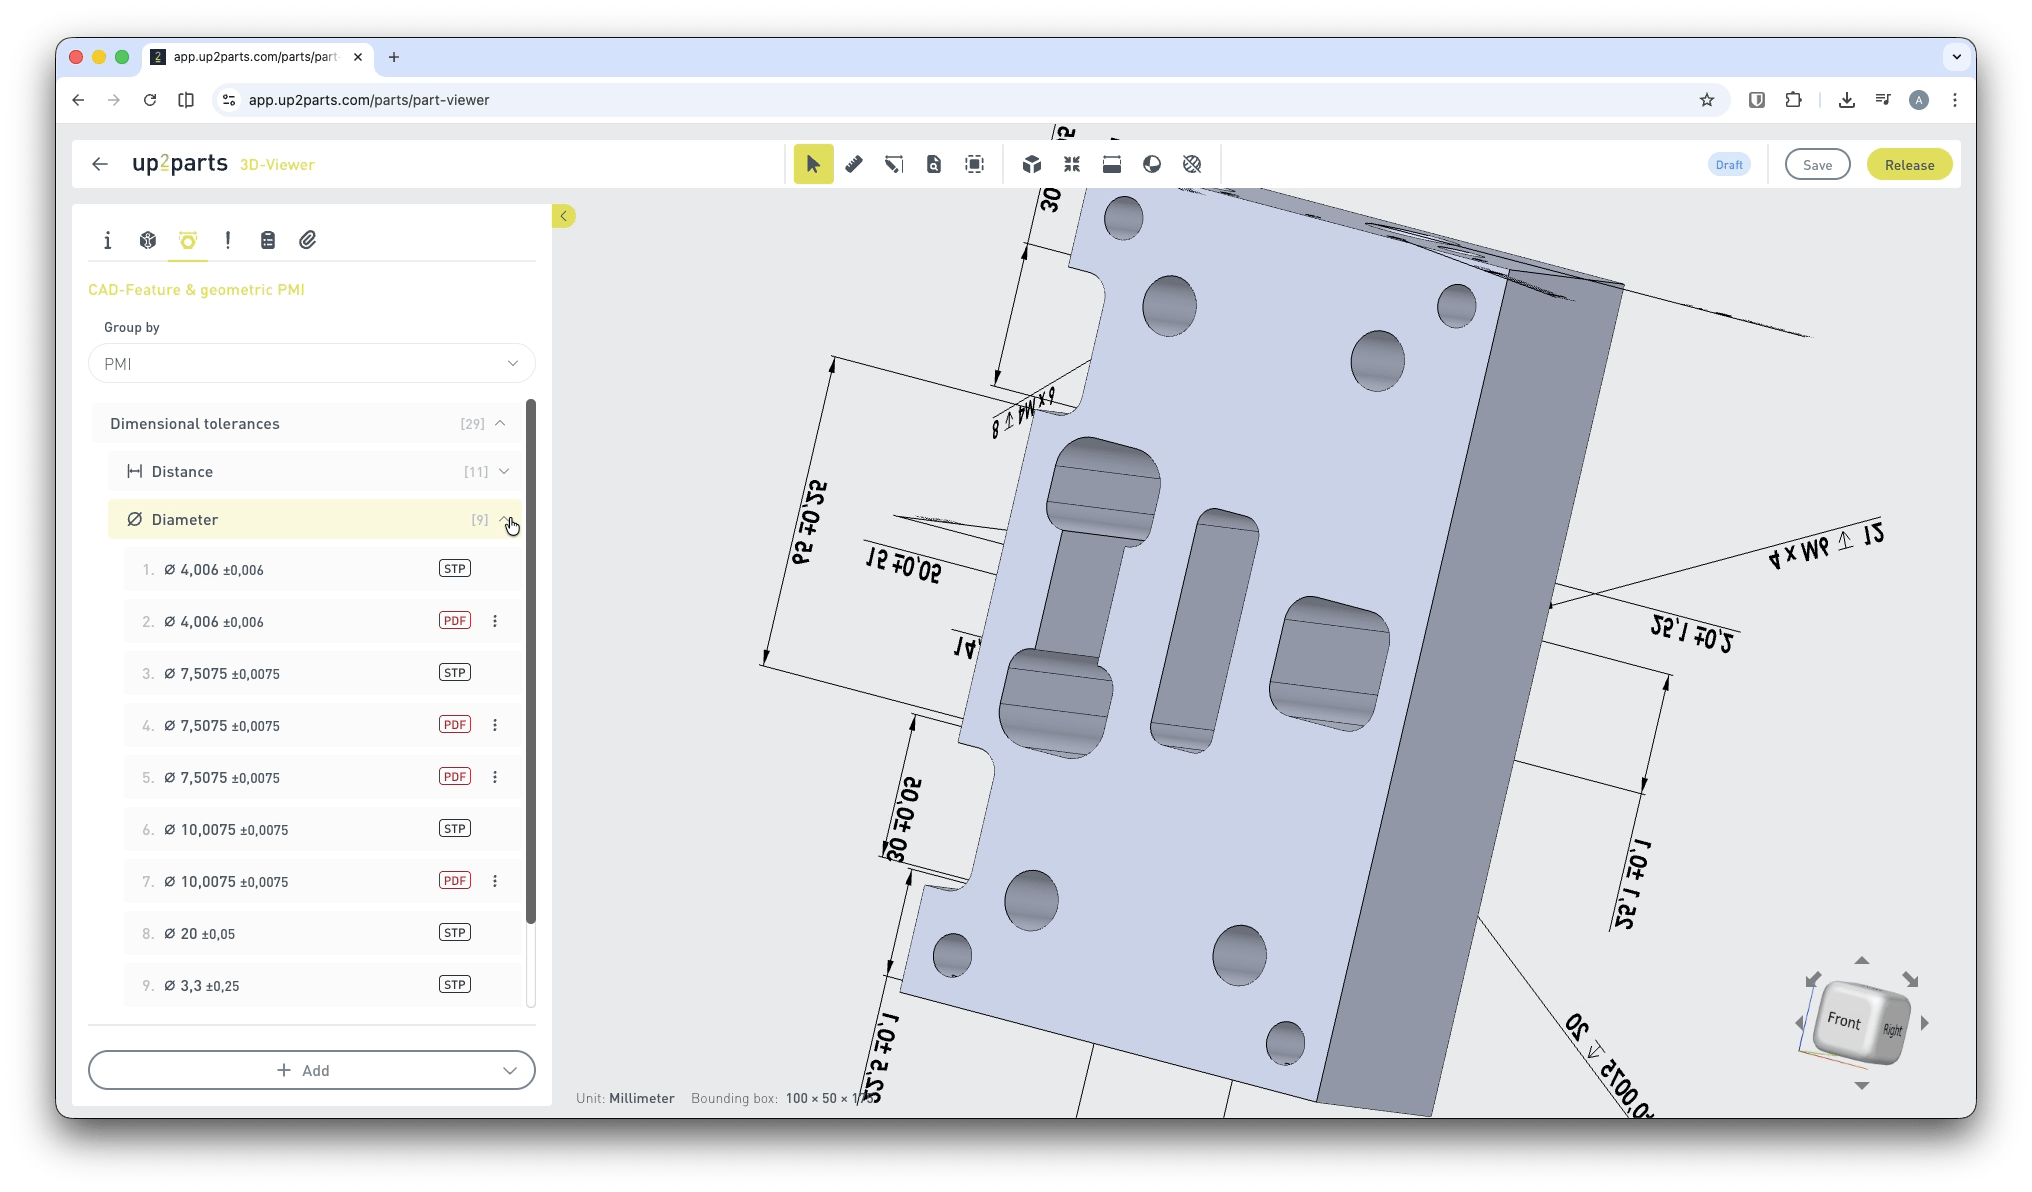Click the dashed selection box tool
Viewport: 2032px width, 1192px height.
point(974,164)
